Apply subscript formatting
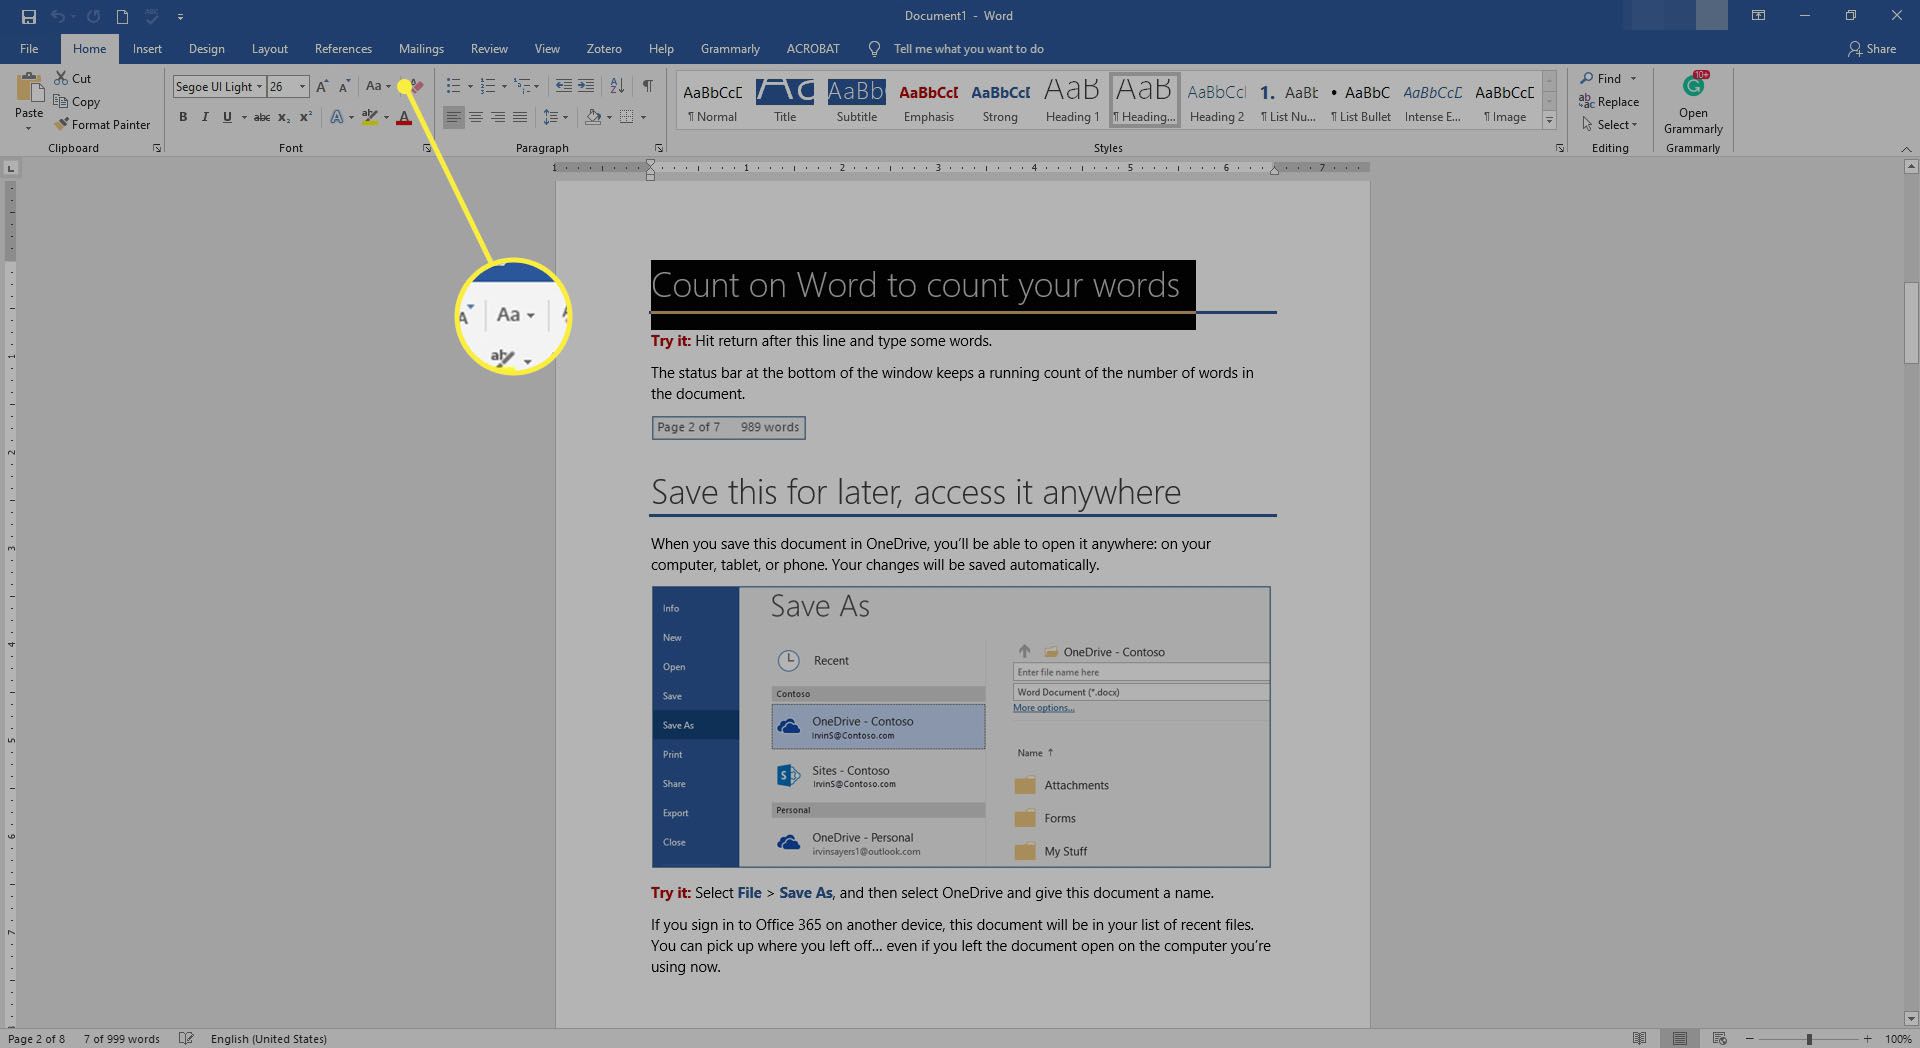 (284, 118)
